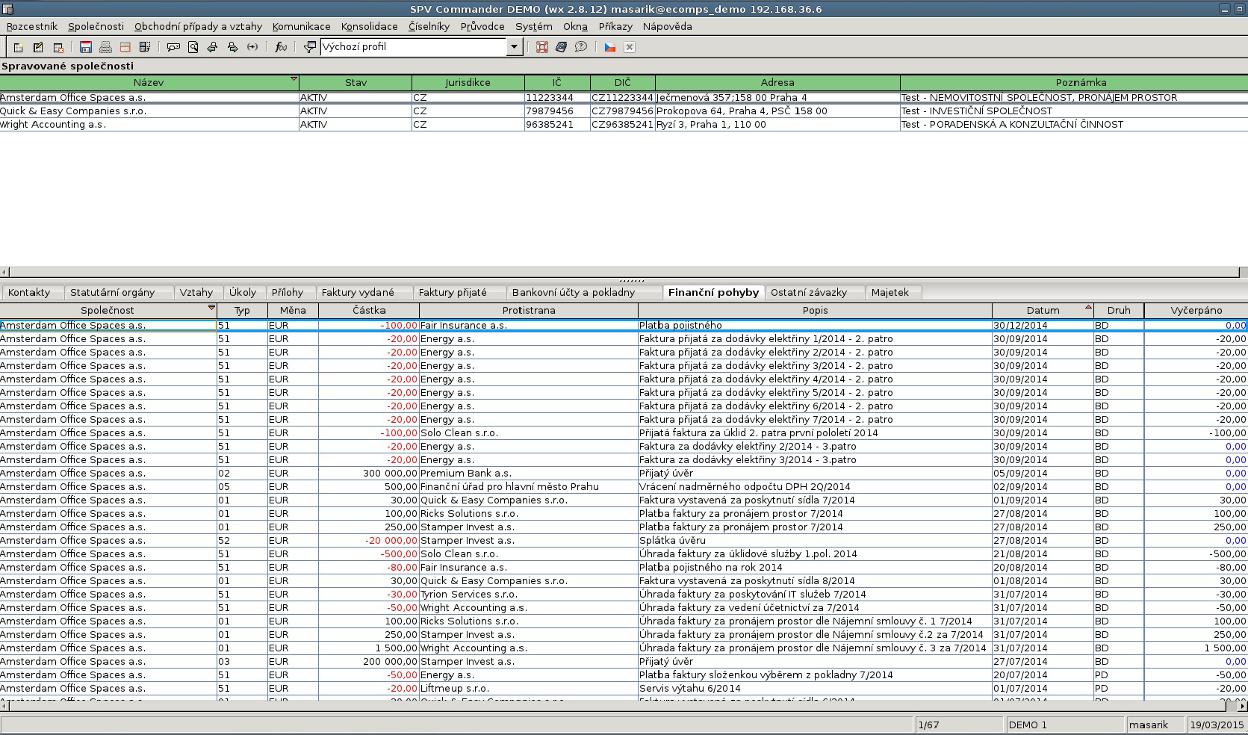The width and height of the screenshot is (1248, 735).
Task: Click the left arrow of the lower horizontal scrollbar
Action: 5,705
